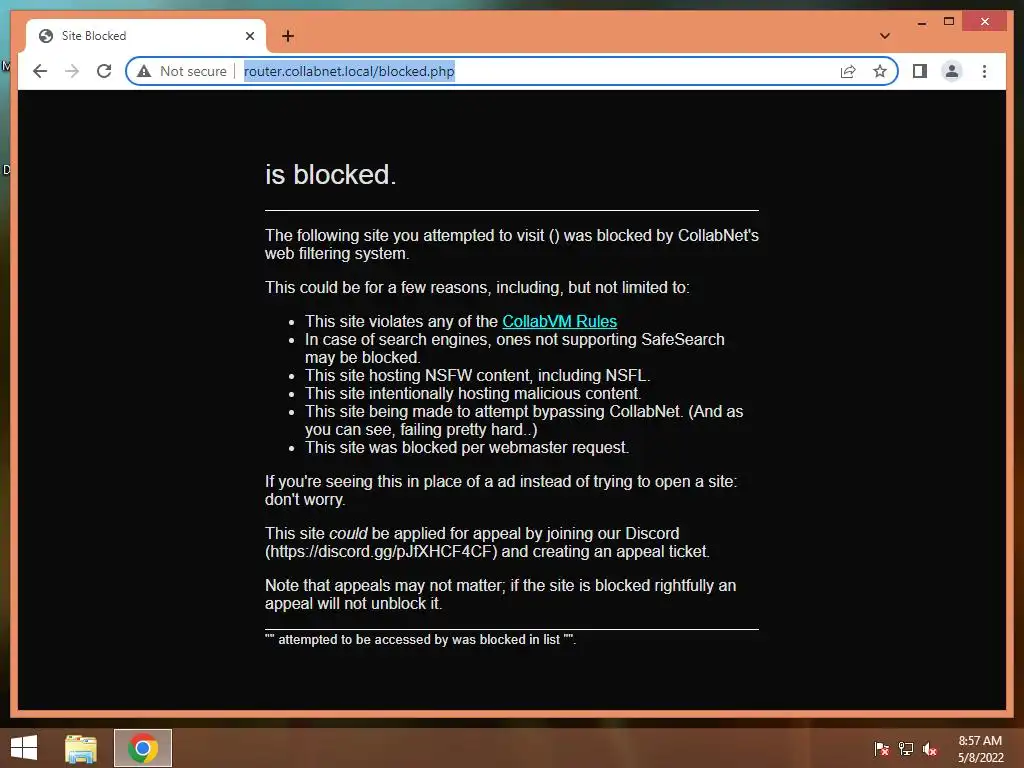Close the Site Blocked tab
The width and height of the screenshot is (1024, 768).
coord(249,36)
